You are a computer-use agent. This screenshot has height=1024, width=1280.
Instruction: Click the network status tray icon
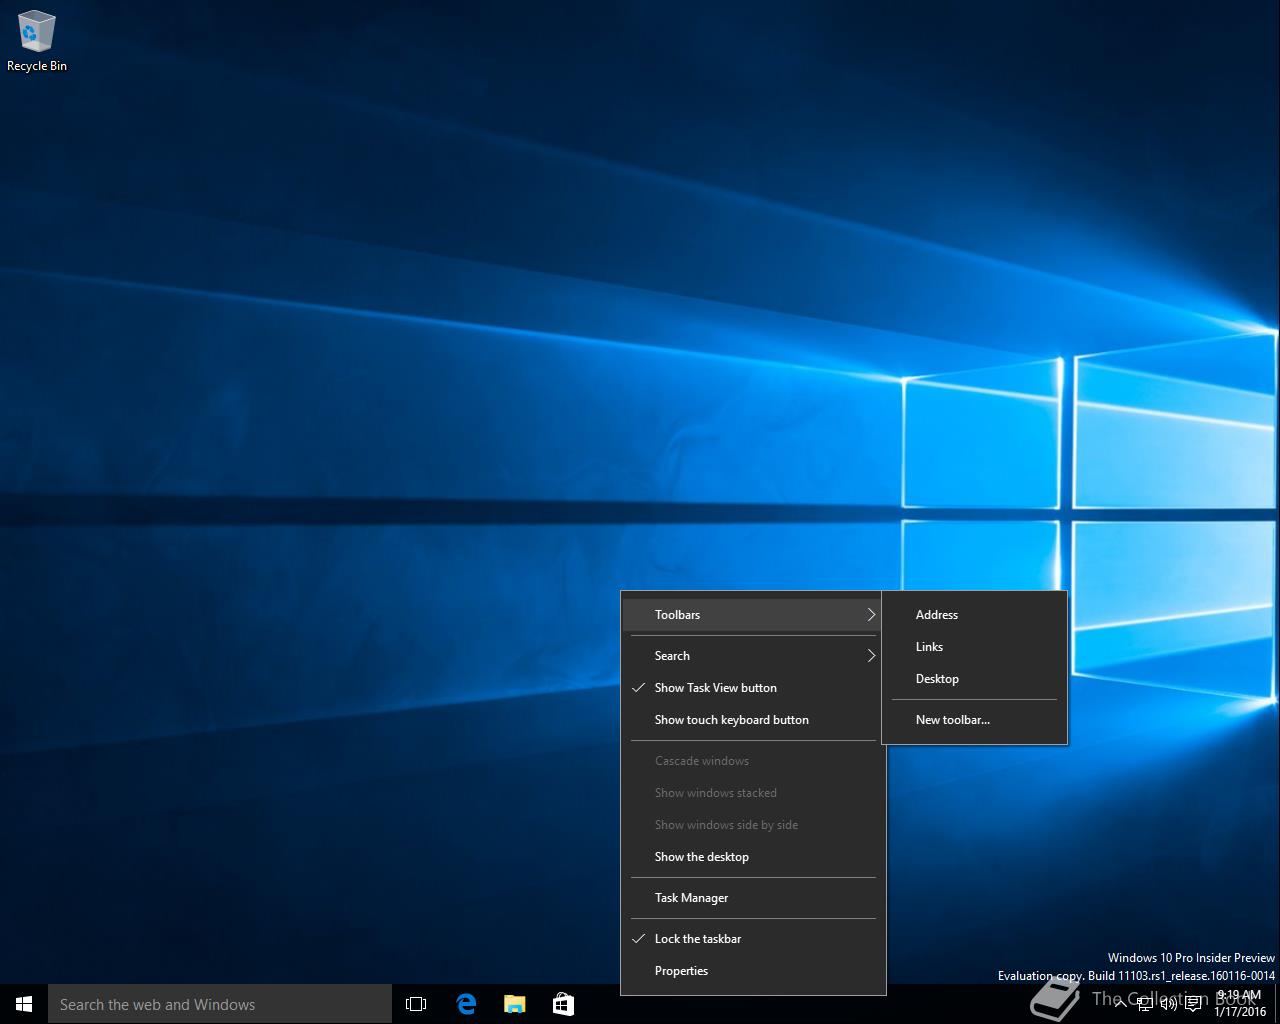pos(1144,1004)
